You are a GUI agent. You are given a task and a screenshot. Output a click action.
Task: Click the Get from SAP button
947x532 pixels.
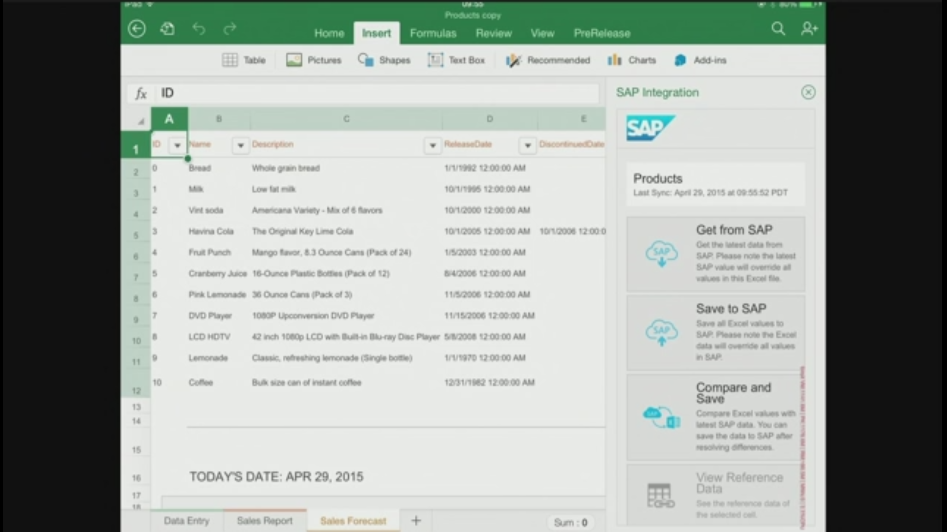click(715, 254)
